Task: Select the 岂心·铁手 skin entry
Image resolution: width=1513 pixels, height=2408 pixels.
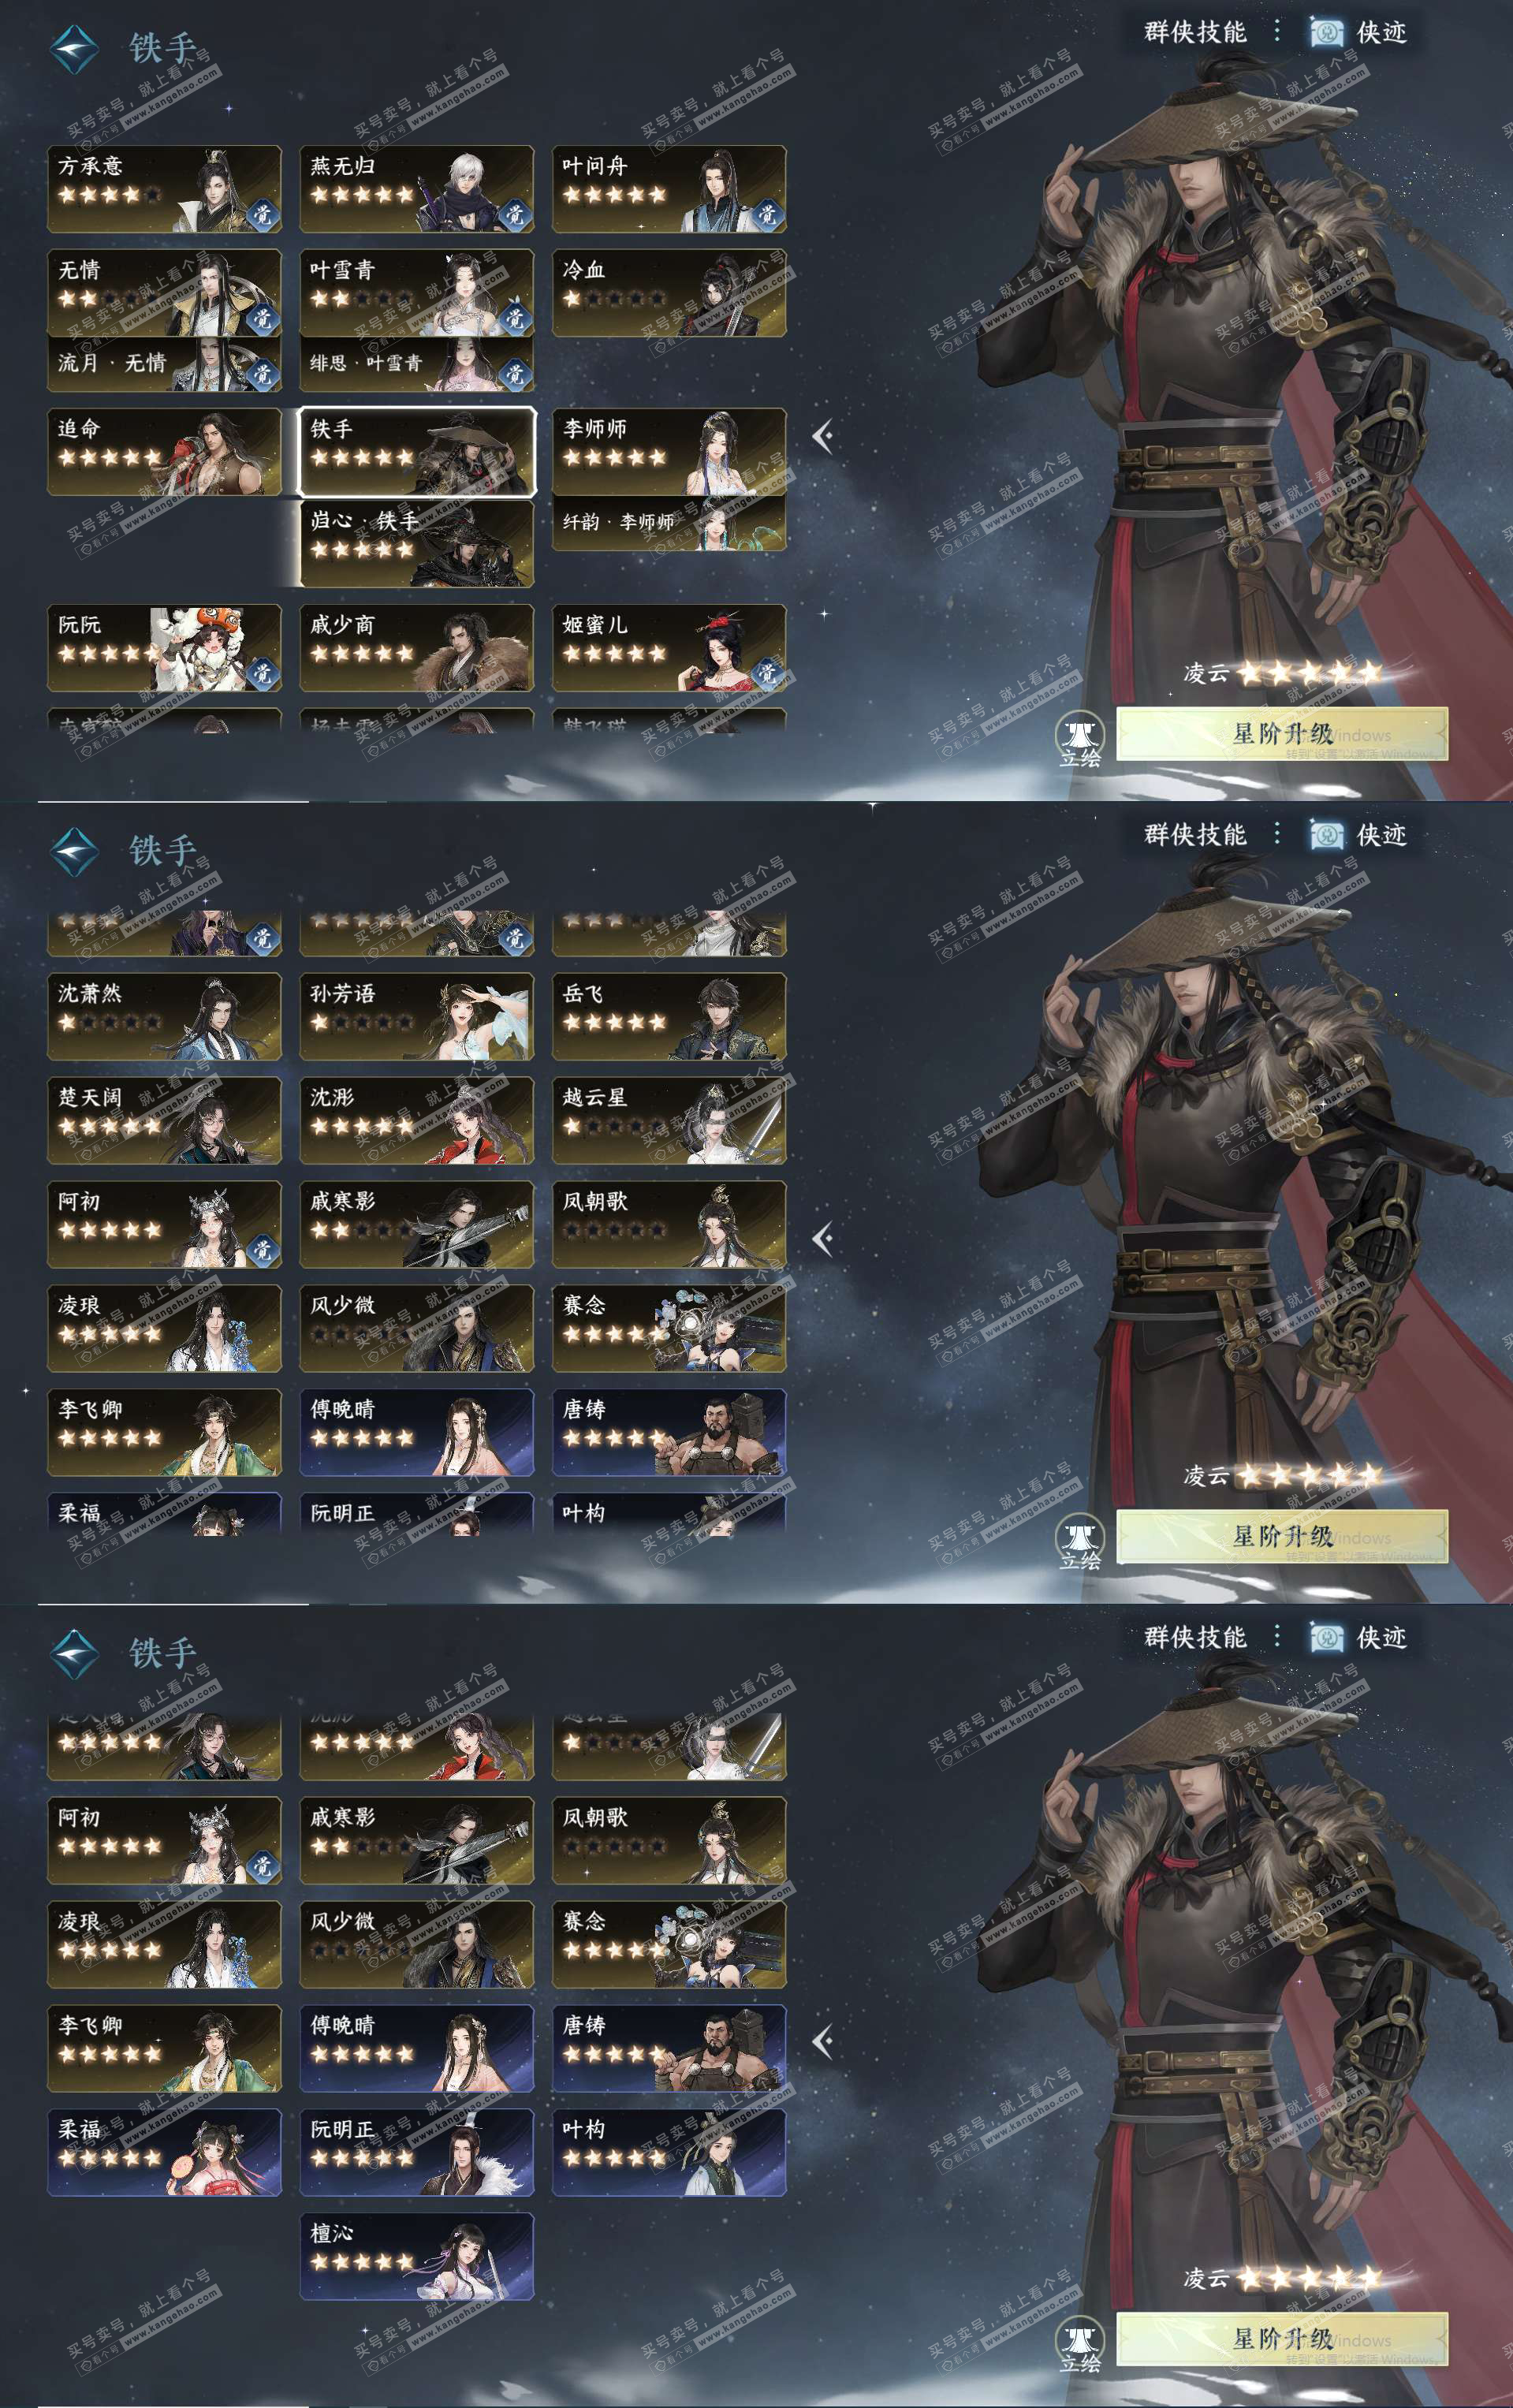Action: [x=417, y=543]
